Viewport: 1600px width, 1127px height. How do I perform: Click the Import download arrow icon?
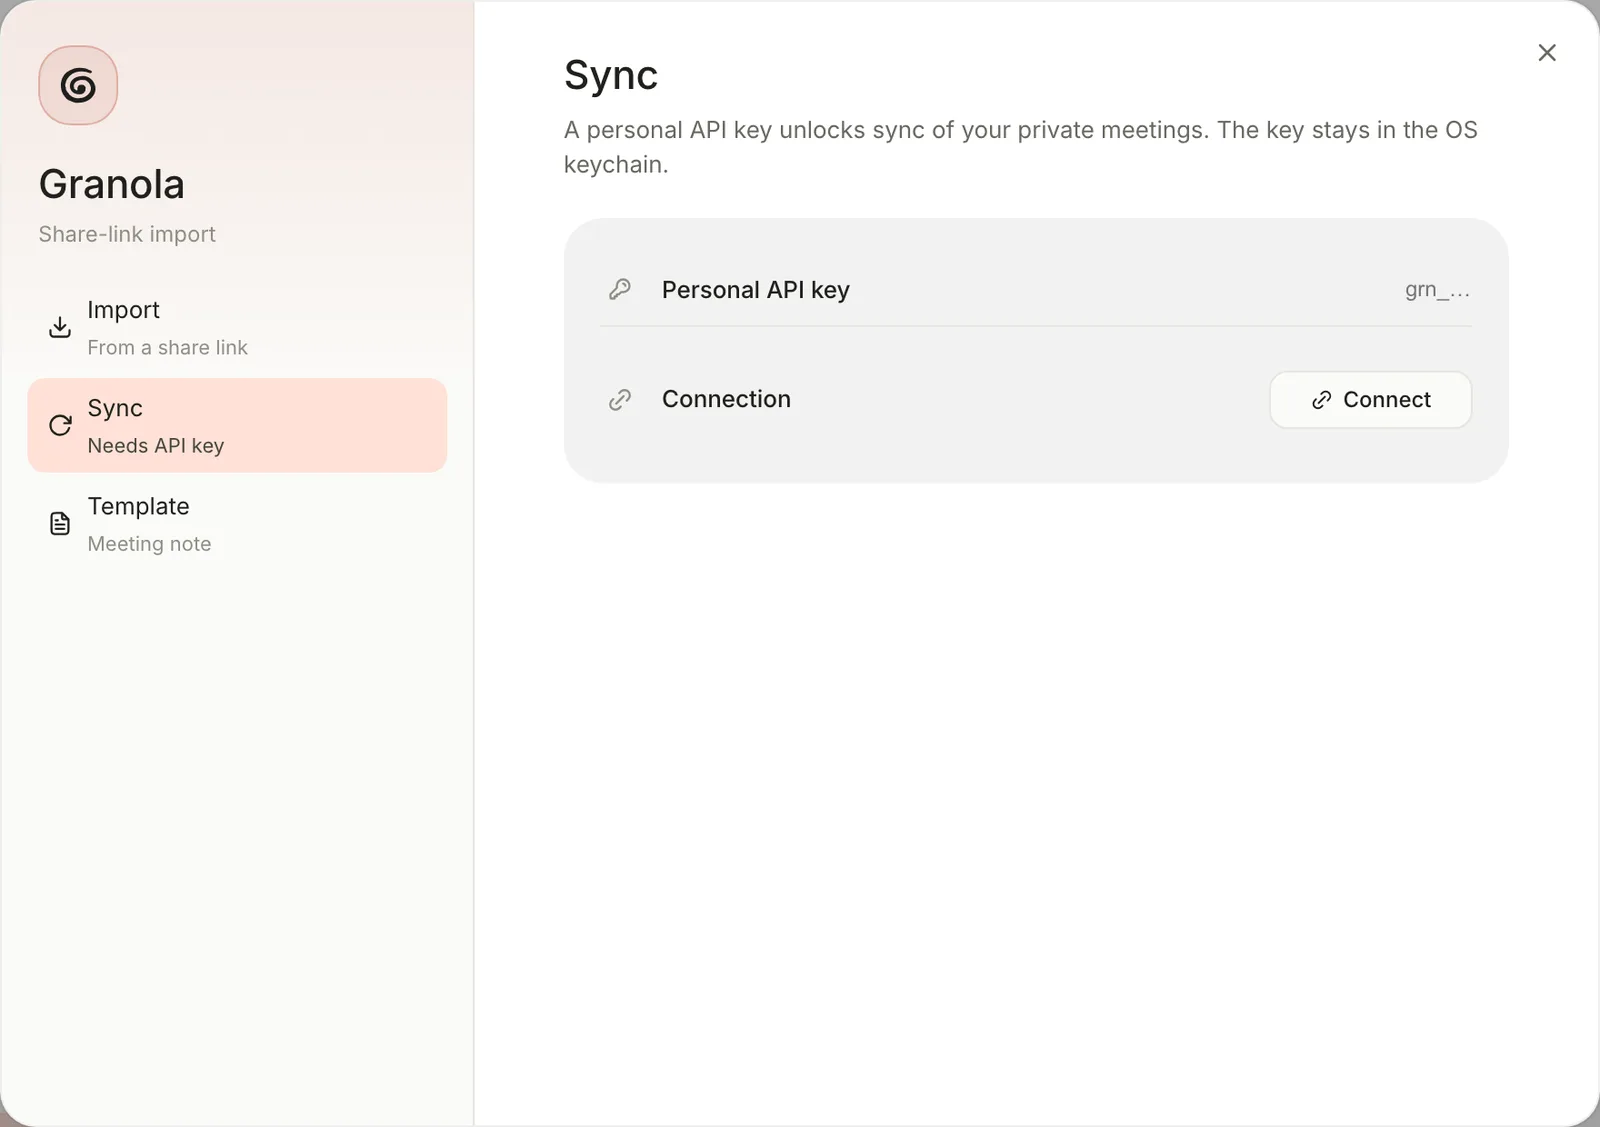tap(60, 327)
